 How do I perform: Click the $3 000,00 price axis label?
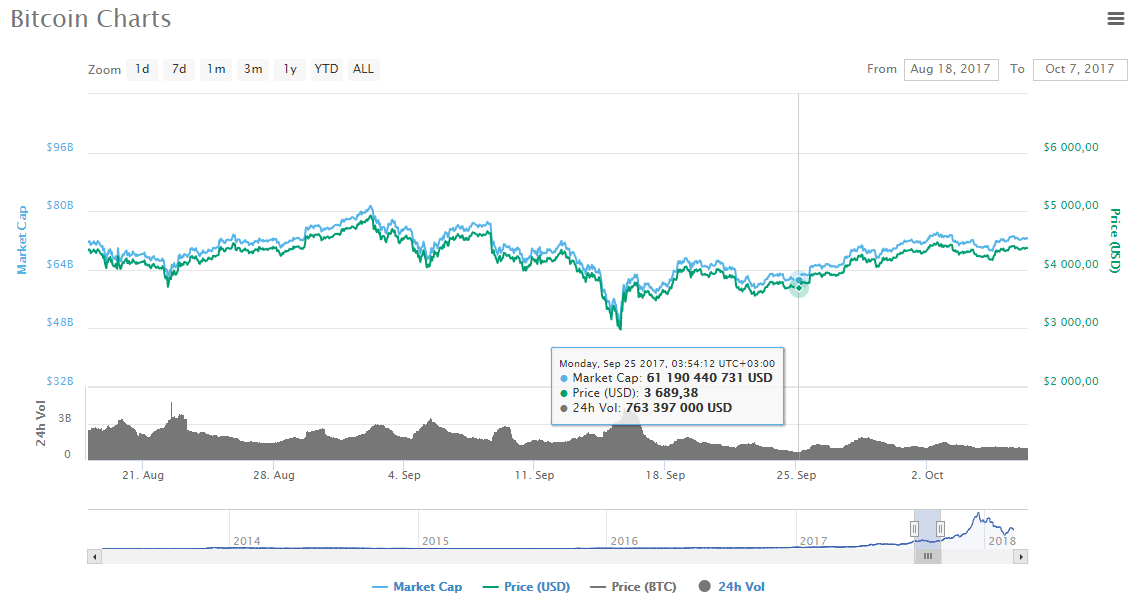pos(1071,322)
